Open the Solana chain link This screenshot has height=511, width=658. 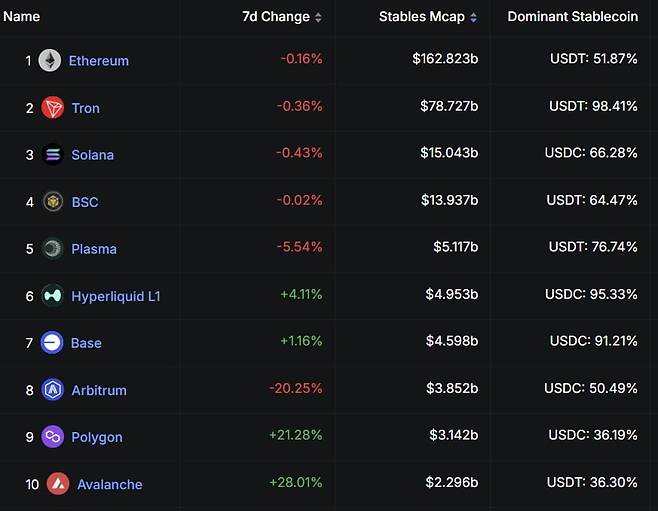[92, 155]
